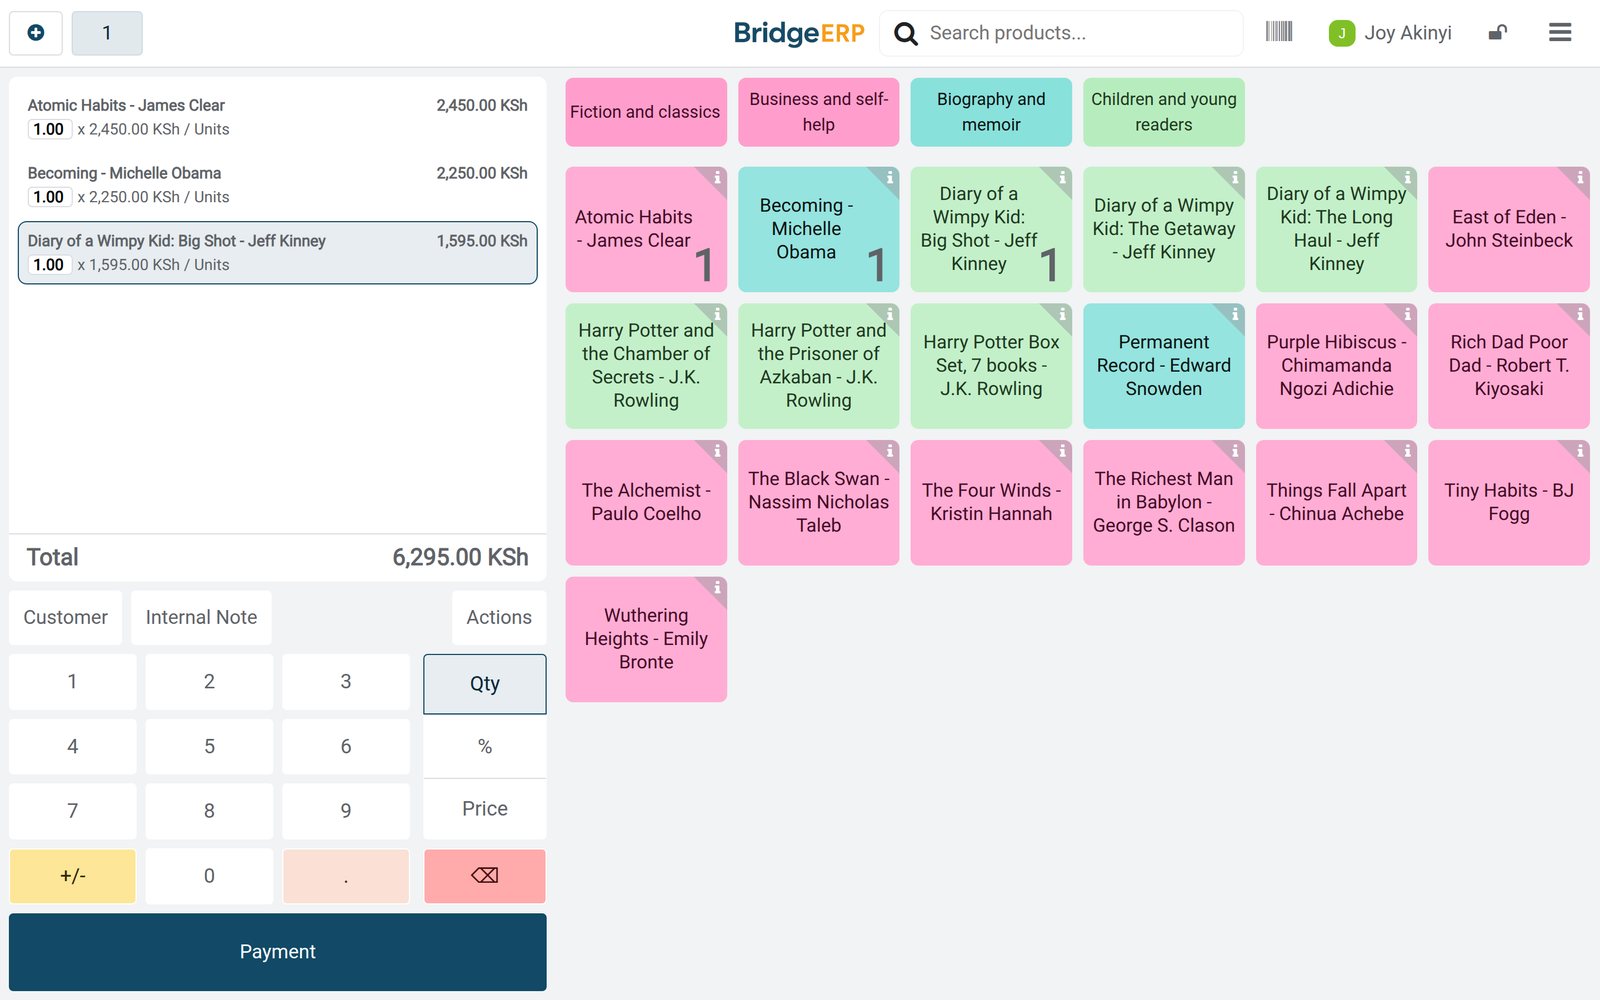Toggle Qty numpad mode
The height and width of the screenshot is (1000, 1600).
point(485,684)
